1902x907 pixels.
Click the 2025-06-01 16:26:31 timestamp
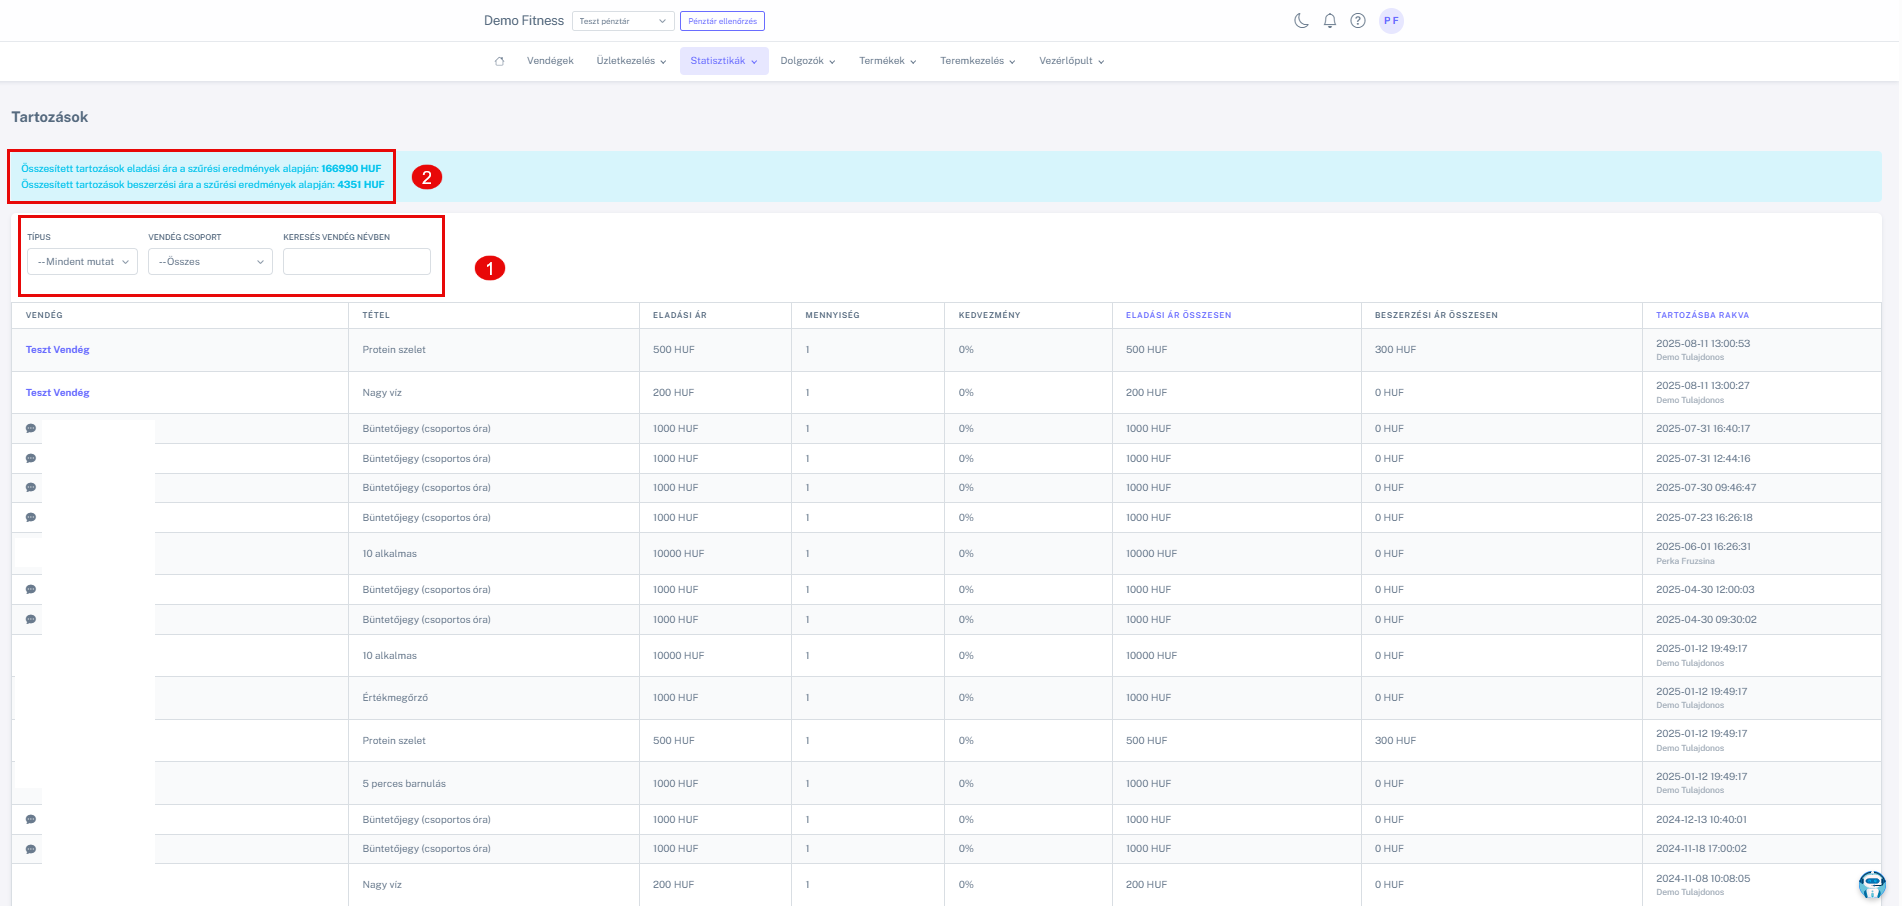click(x=1703, y=547)
